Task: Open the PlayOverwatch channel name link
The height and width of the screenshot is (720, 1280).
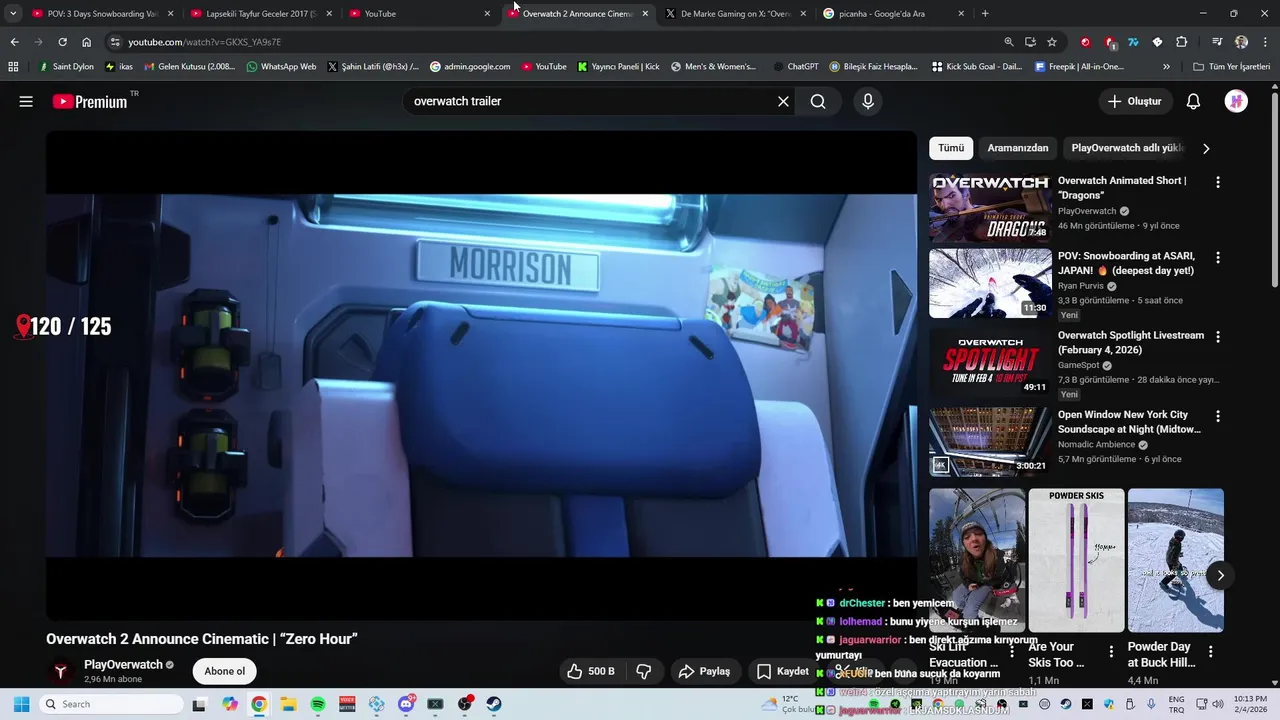Action: point(123,665)
